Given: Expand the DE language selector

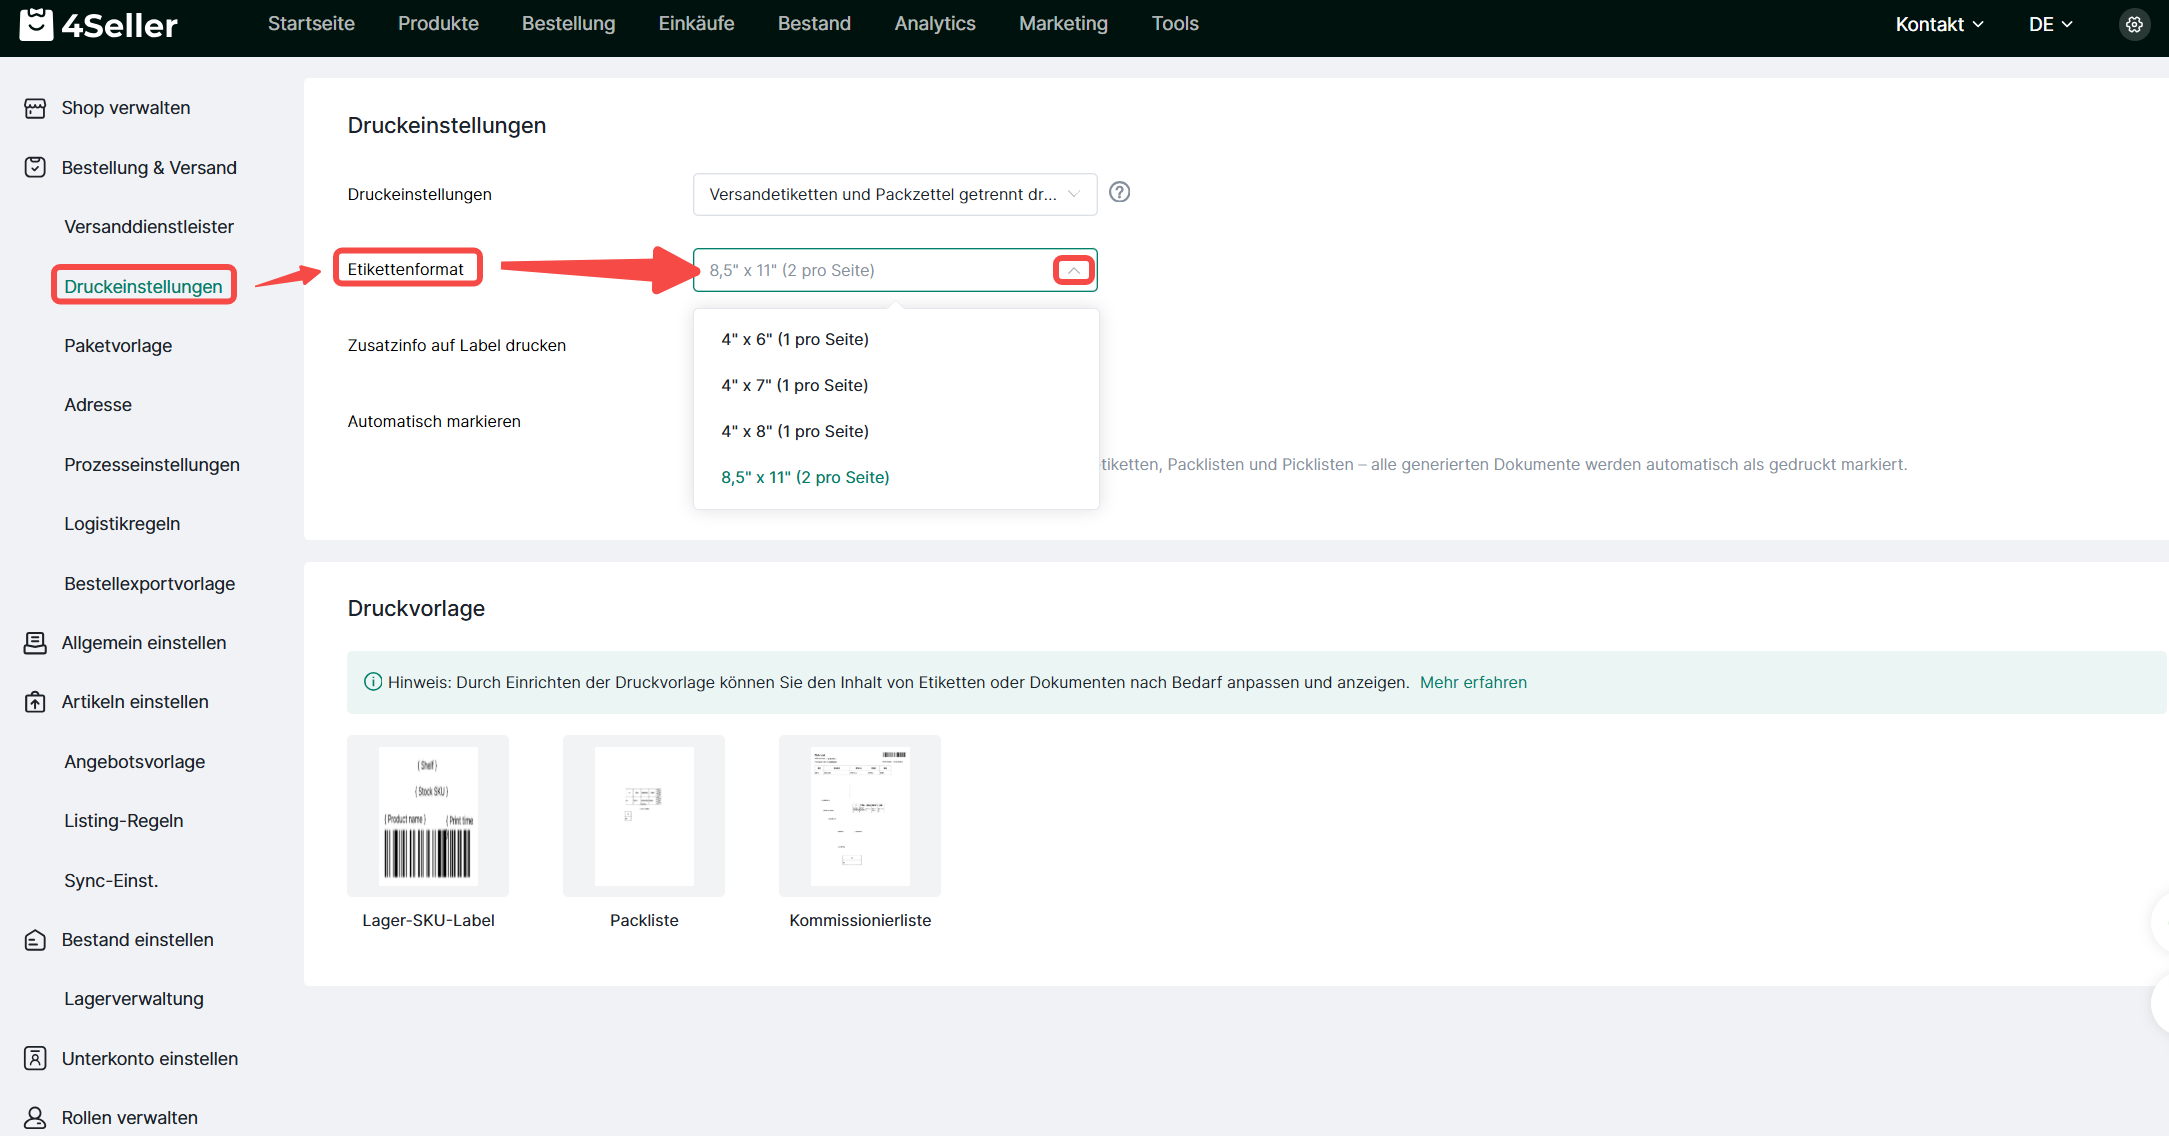Looking at the screenshot, I should coord(2050,25).
